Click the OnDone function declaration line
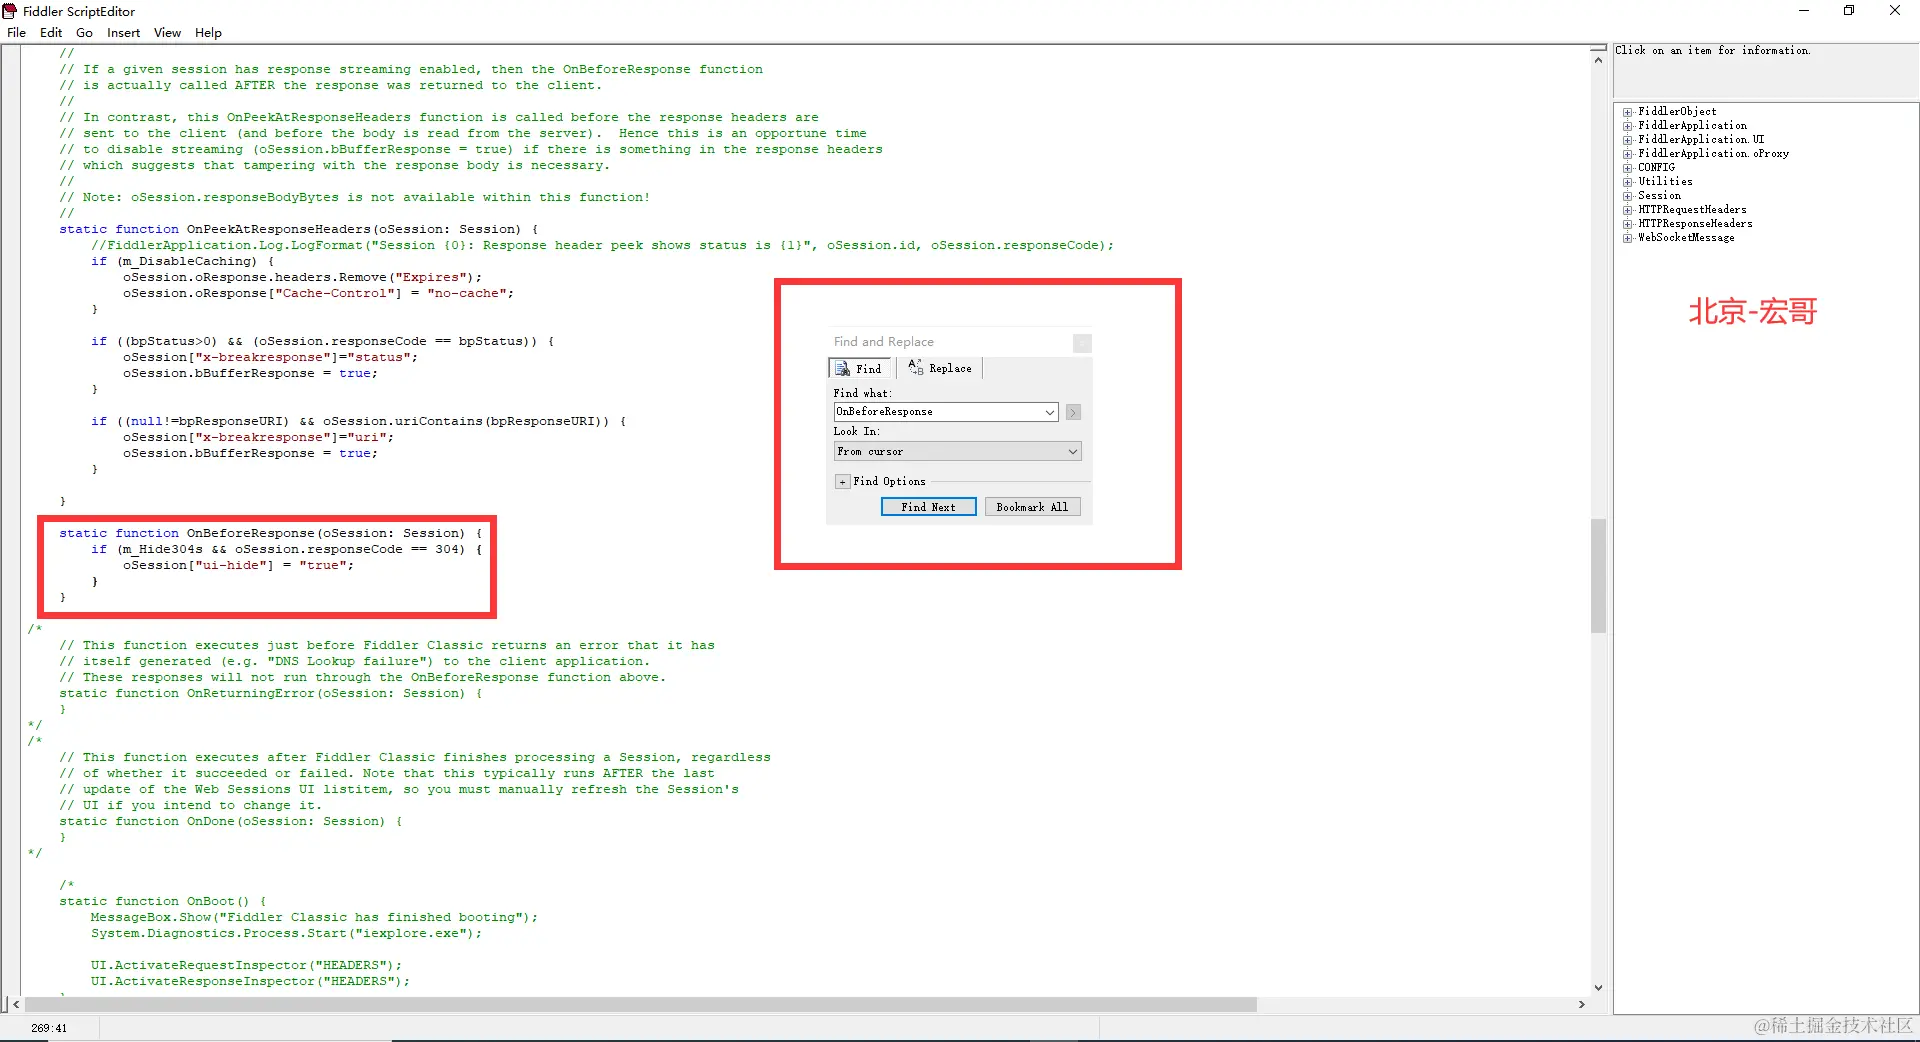Viewport: 1920px width, 1042px height. 231,822
